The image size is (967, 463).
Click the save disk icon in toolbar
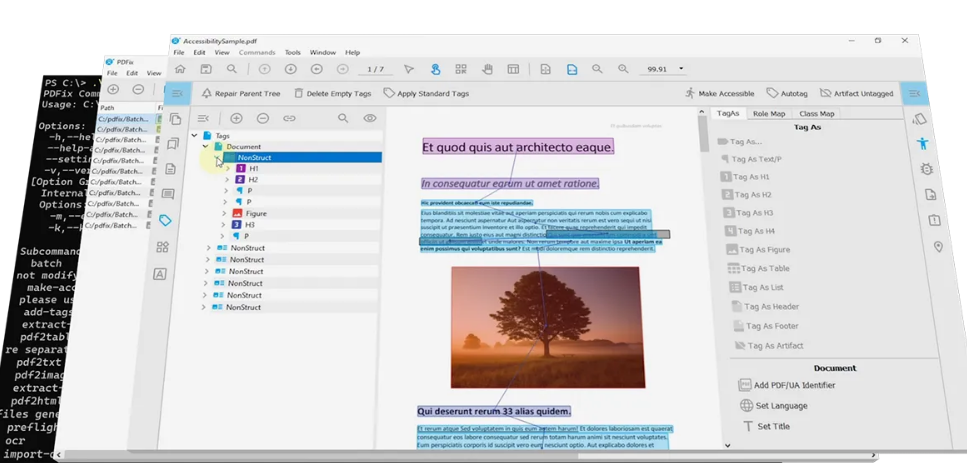pyautogui.click(x=206, y=69)
